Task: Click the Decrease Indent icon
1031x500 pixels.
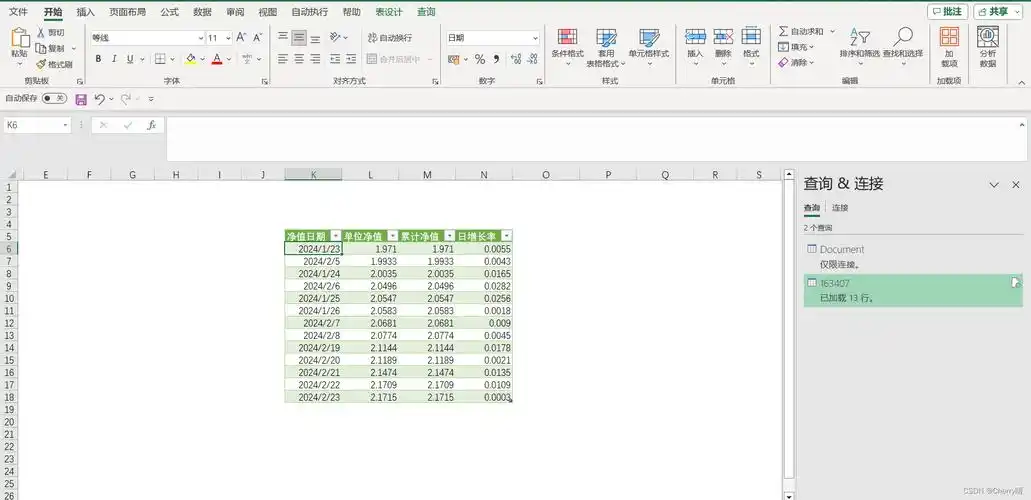Action: point(335,59)
